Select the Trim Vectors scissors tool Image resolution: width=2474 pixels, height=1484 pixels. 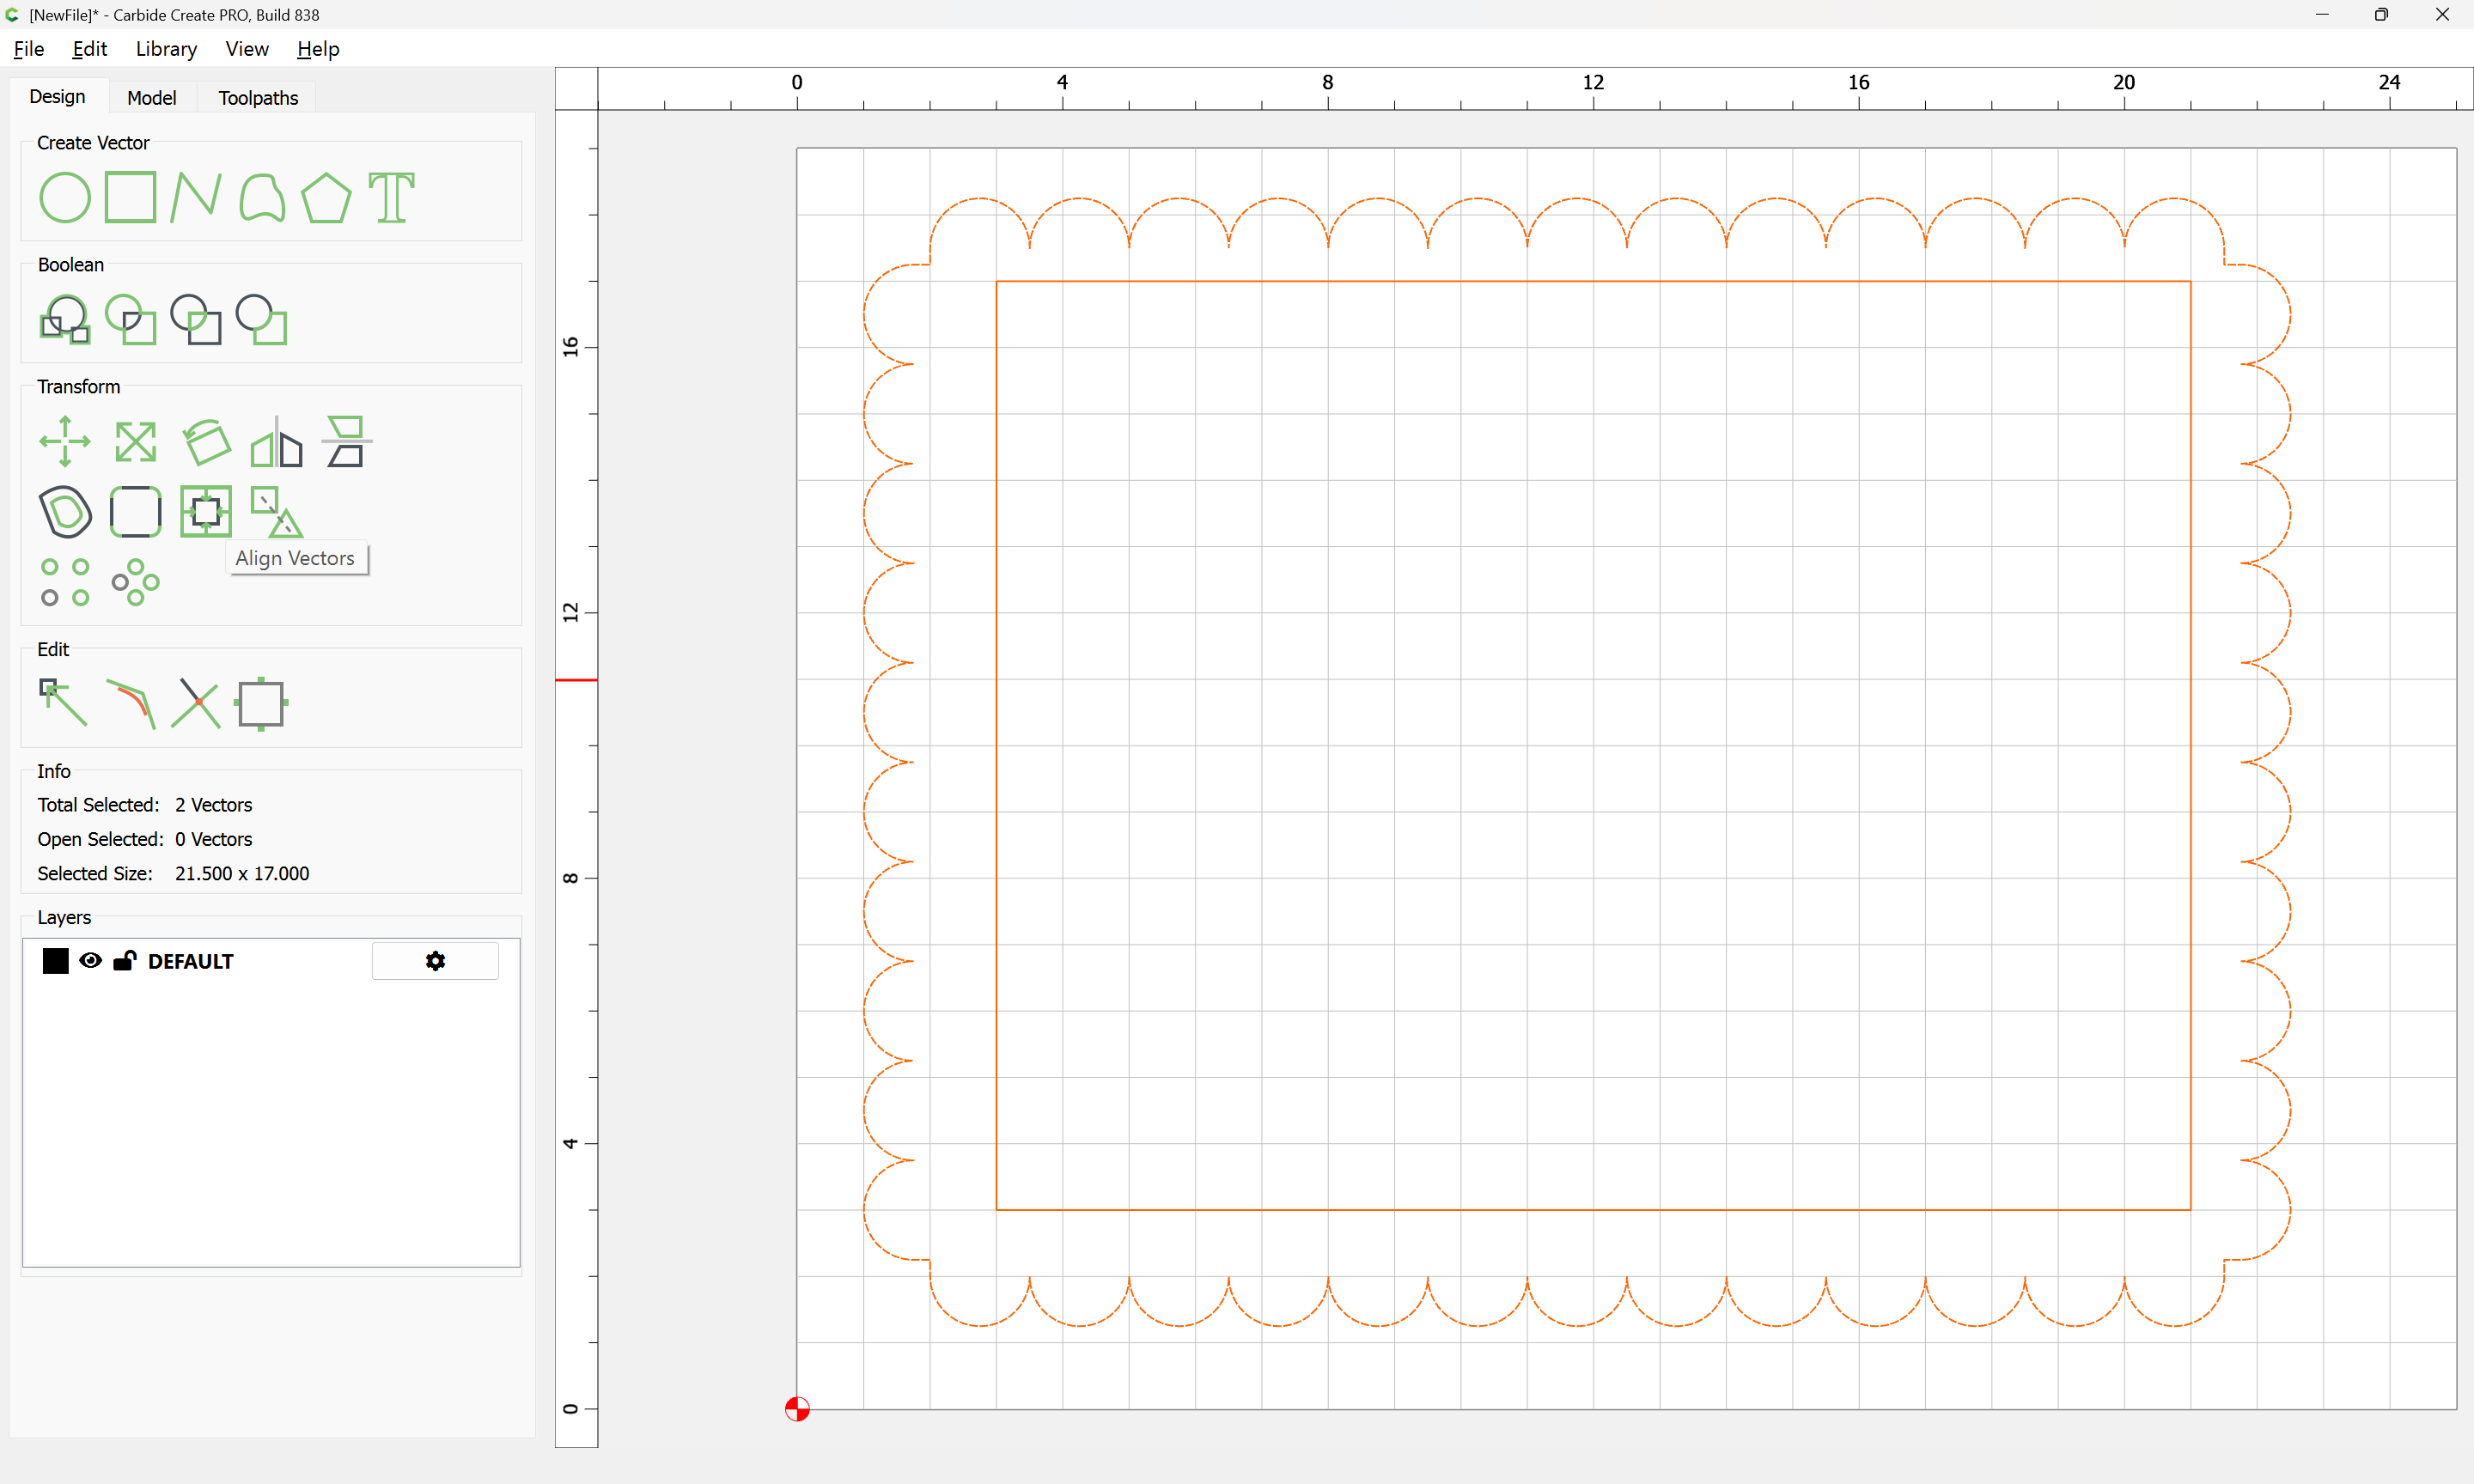[195, 703]
